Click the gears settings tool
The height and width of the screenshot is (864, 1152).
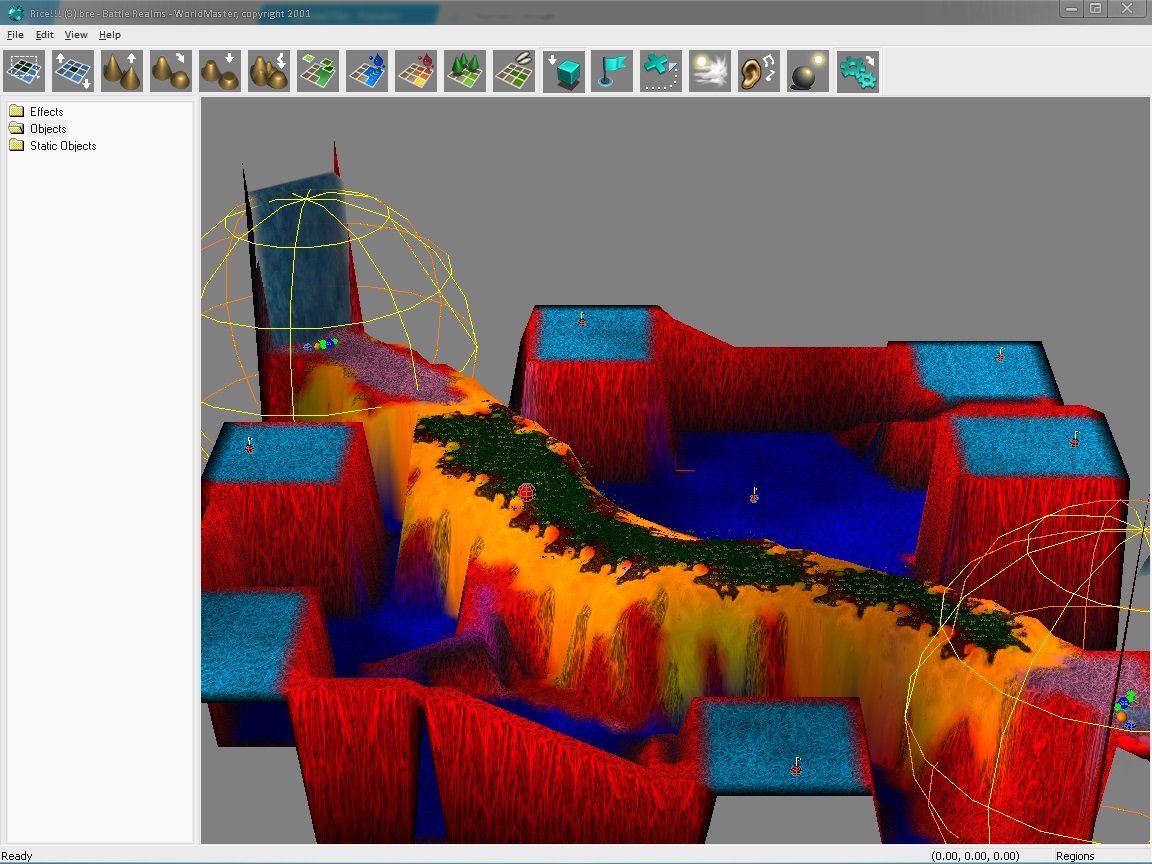pos(858,72)
